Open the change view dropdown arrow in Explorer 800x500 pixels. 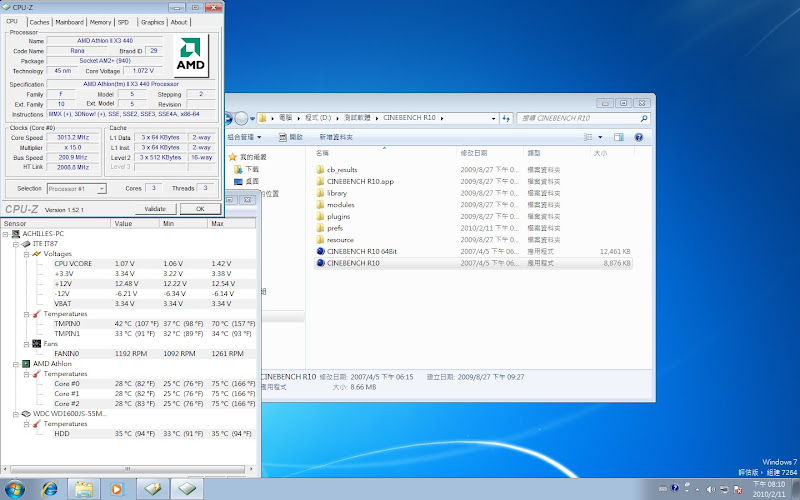click(601, 137)
